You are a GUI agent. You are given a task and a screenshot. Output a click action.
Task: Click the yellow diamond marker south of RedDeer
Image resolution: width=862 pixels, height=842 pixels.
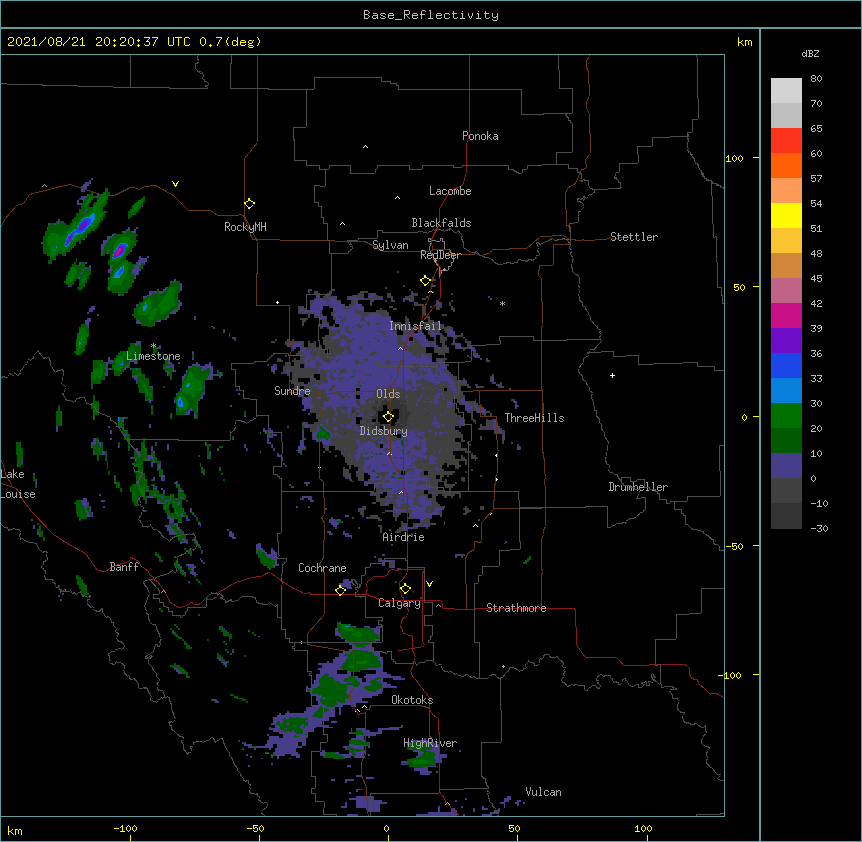point(425,280)
